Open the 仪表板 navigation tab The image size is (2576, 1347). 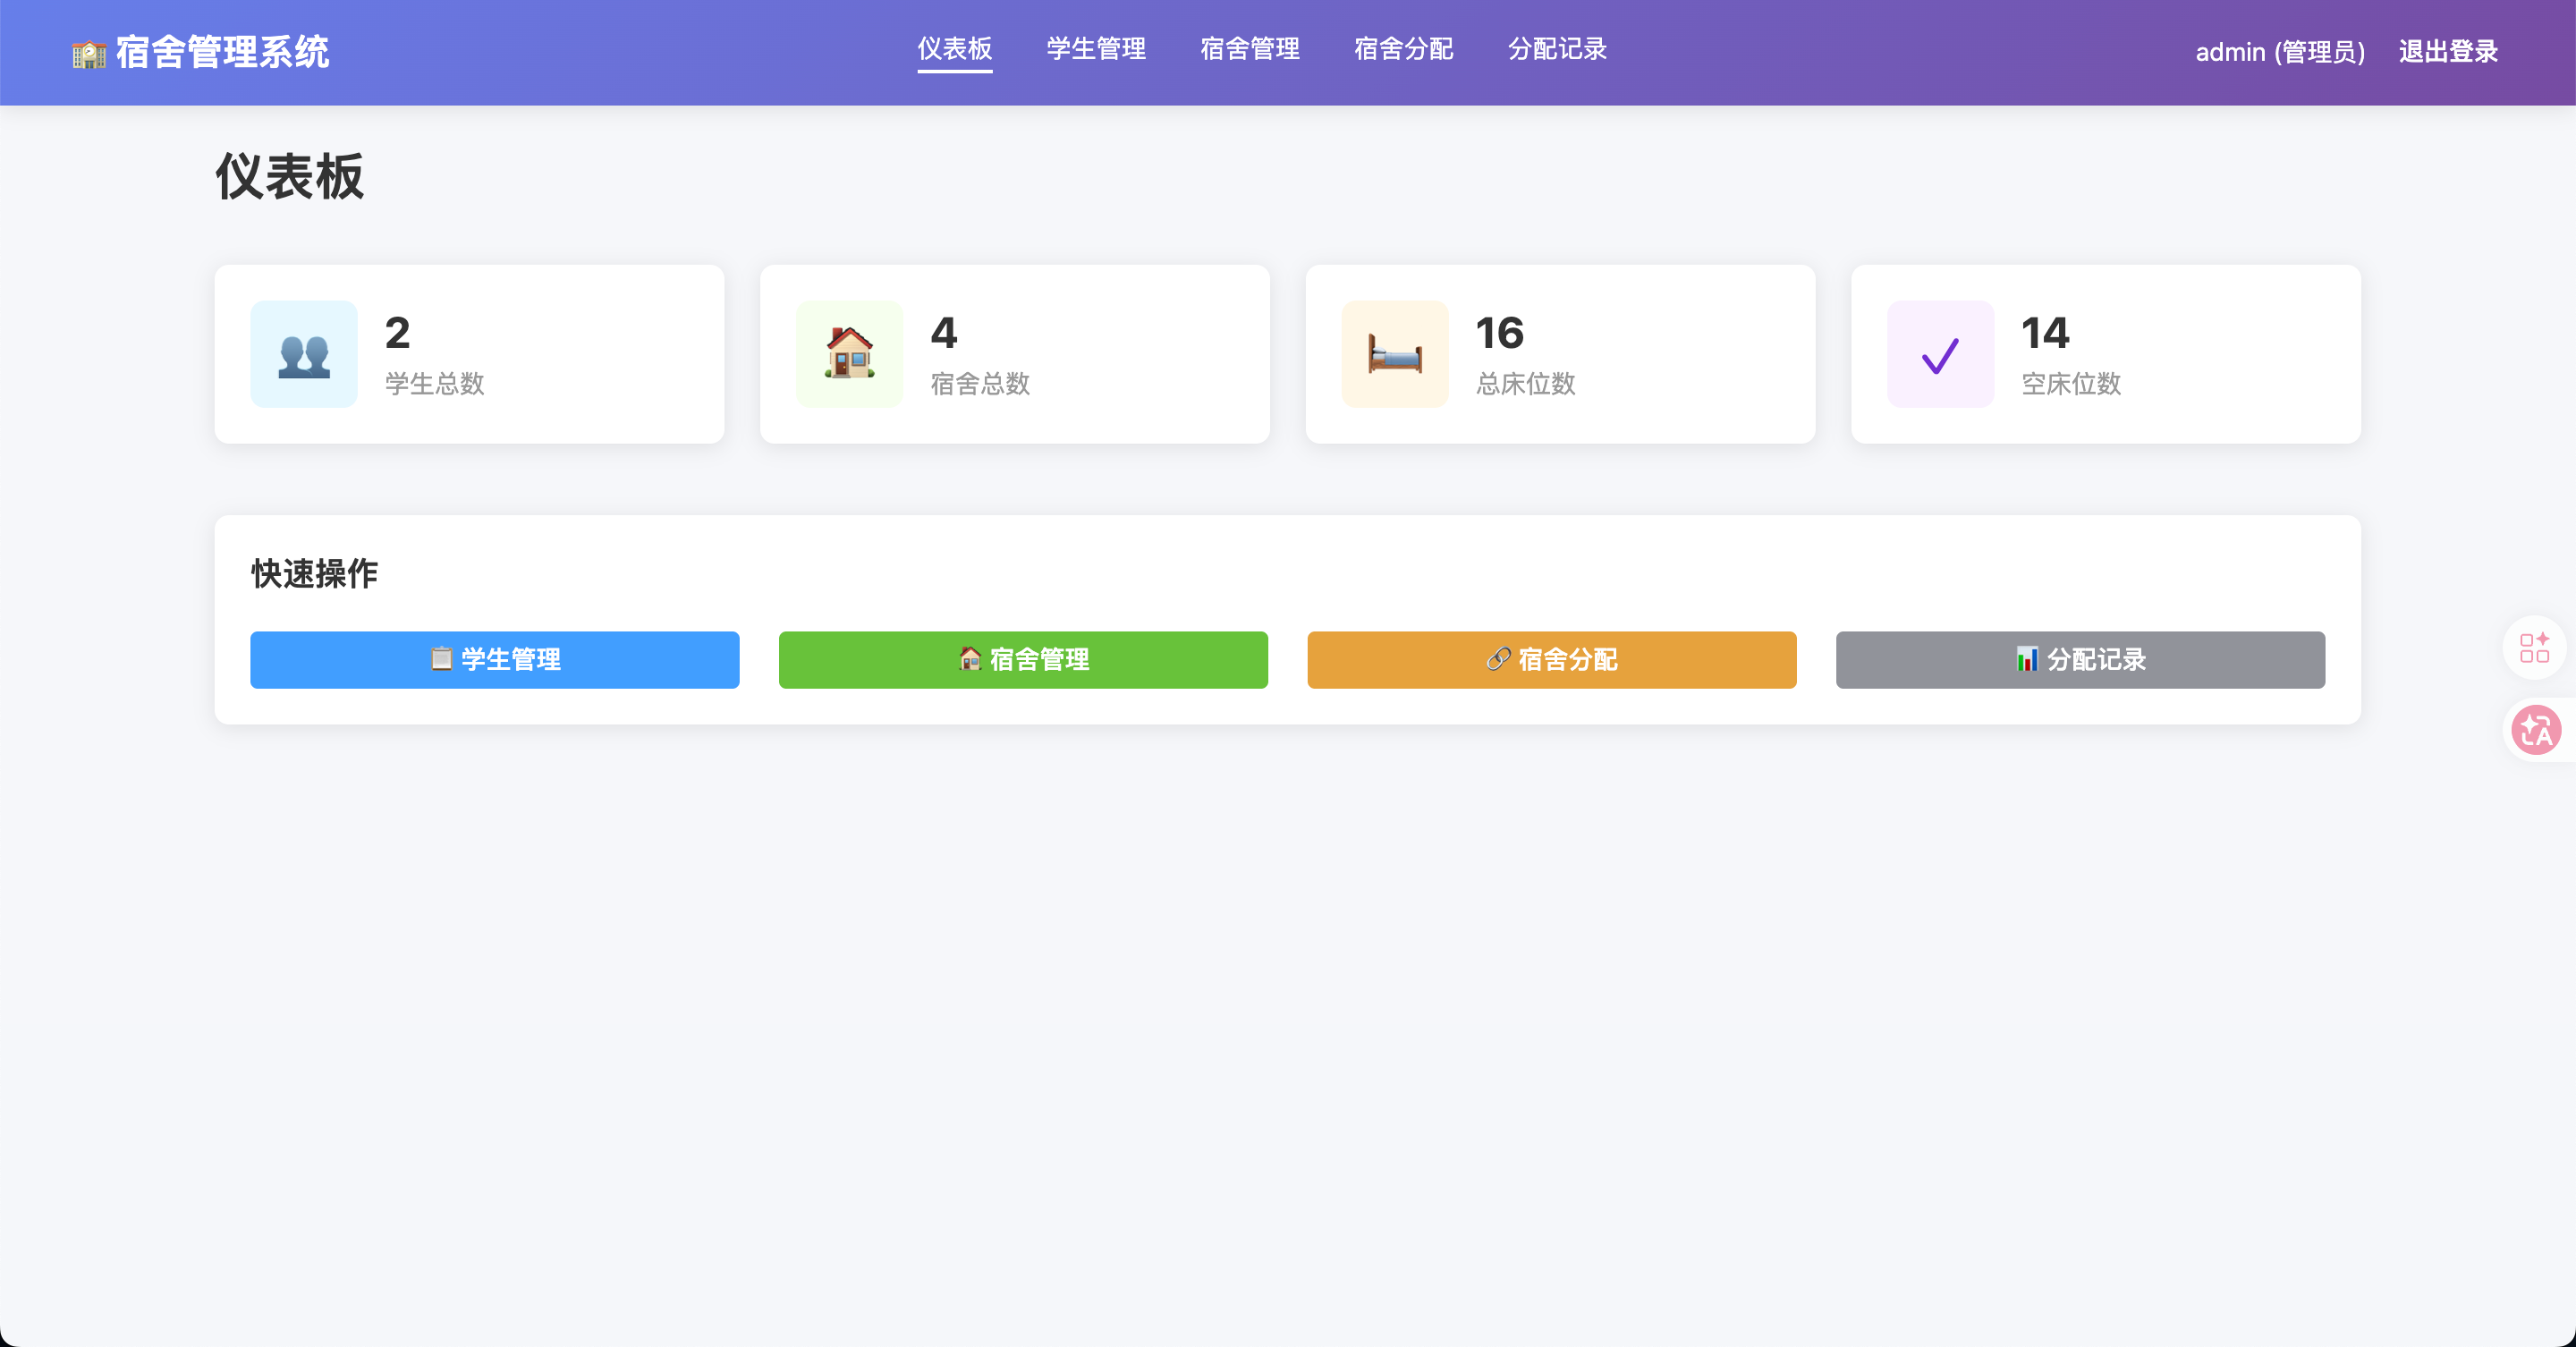tap(955, 49)
